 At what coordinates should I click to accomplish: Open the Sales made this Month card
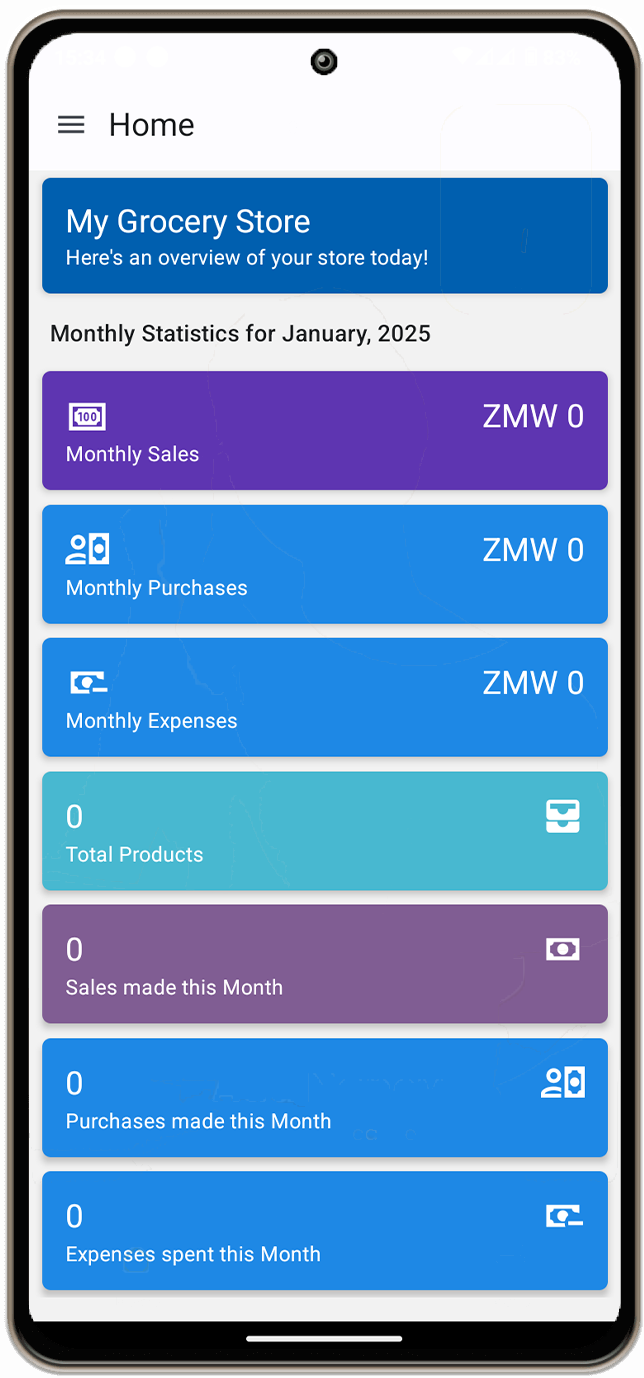(325, 963)
